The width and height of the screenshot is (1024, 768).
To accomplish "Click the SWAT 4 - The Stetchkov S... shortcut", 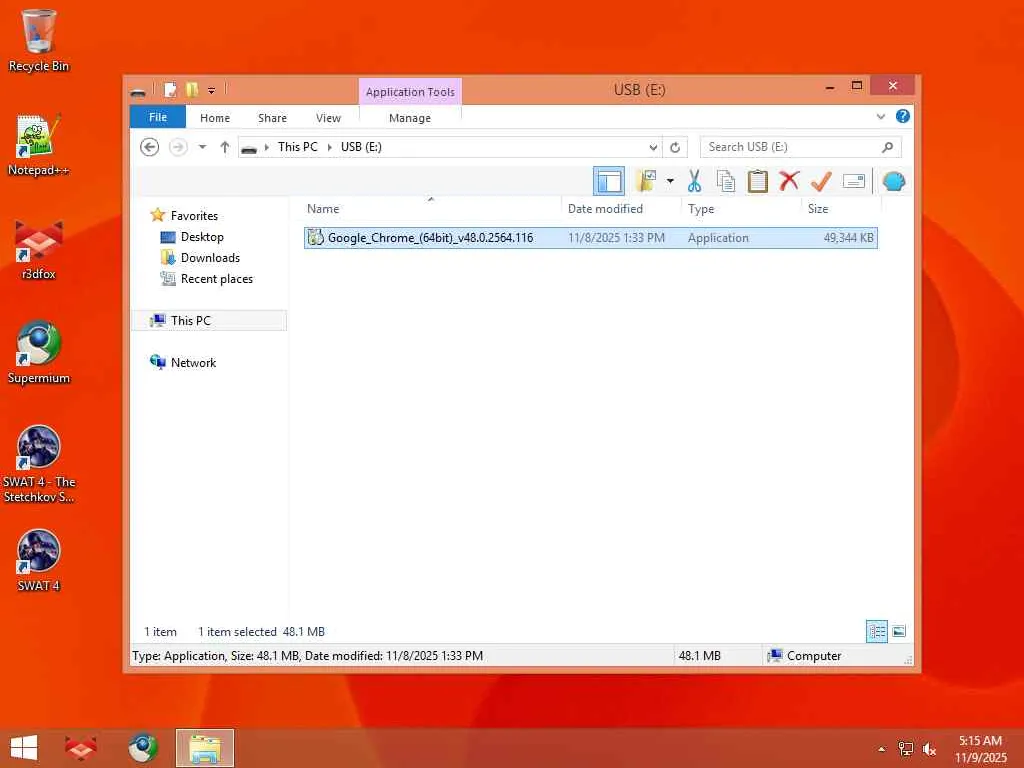I will point(39,464).
